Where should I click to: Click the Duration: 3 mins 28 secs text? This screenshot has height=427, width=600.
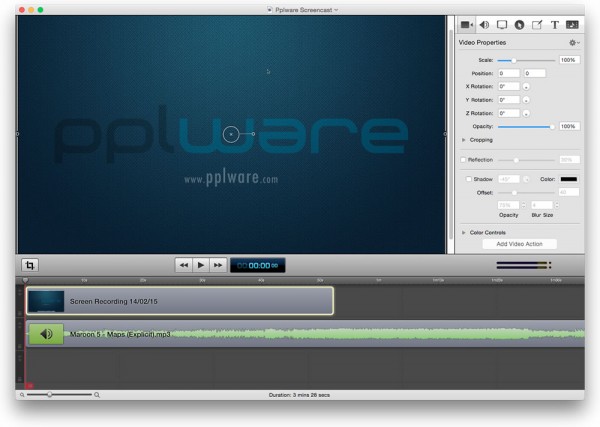pos(299,395)
